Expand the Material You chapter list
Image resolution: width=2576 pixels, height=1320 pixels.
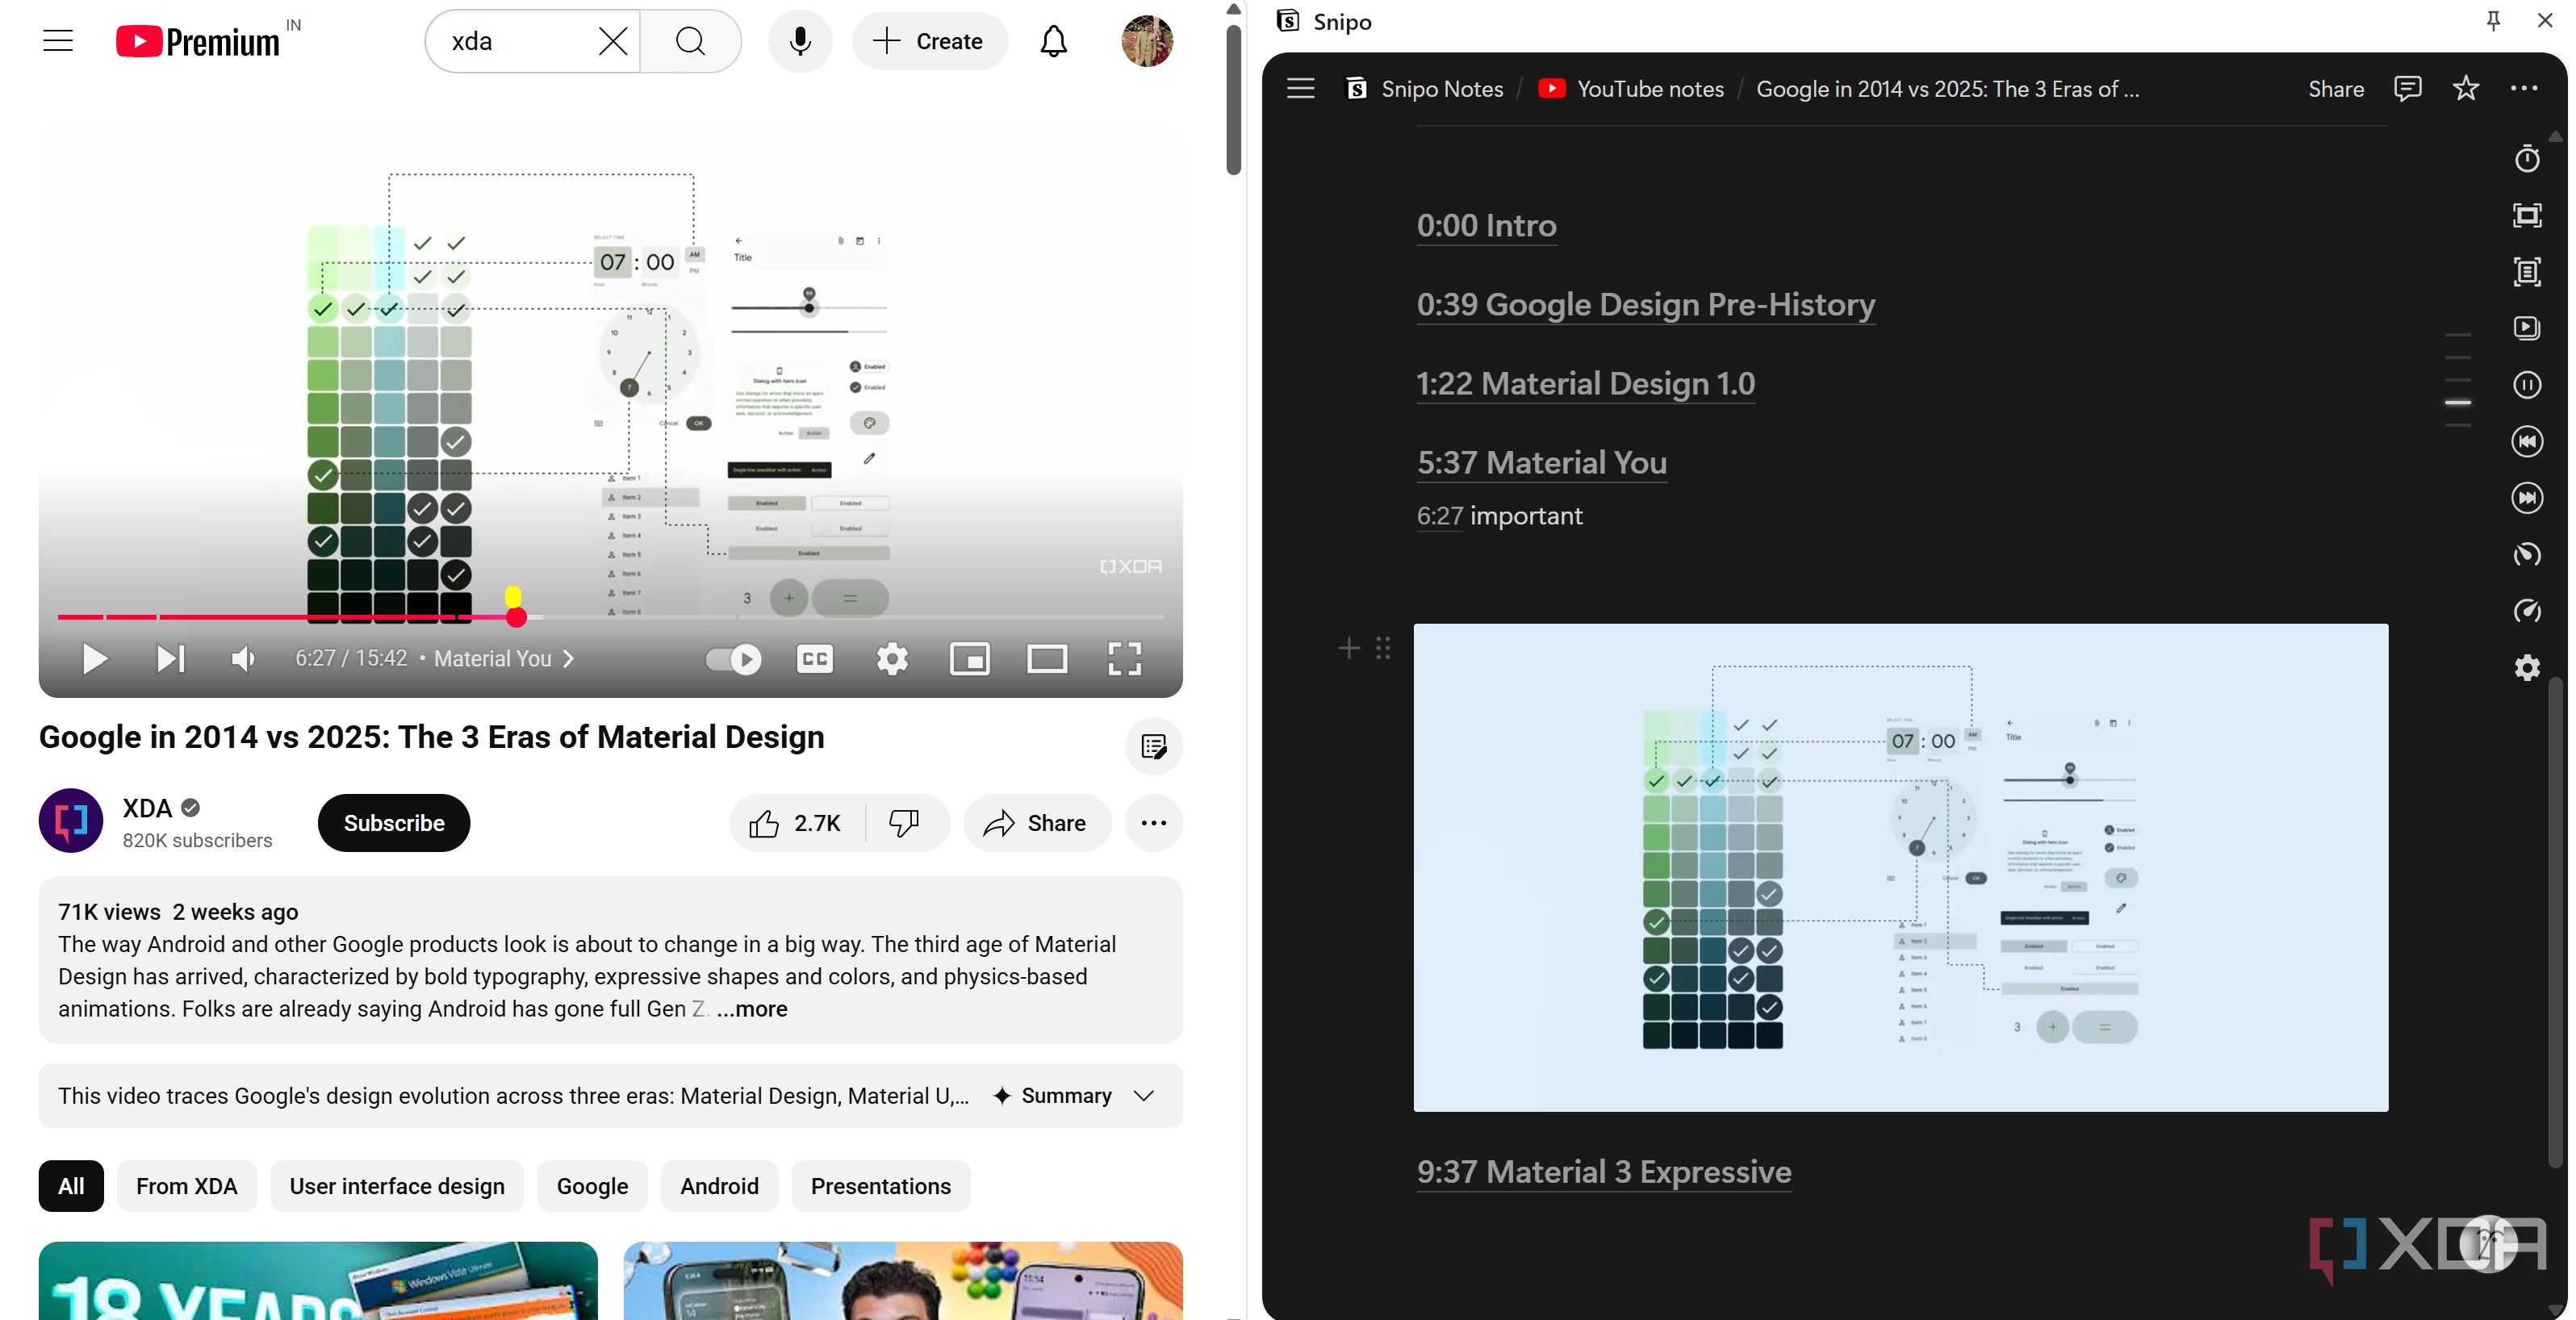pyautogui.click(x=504, y=659)
